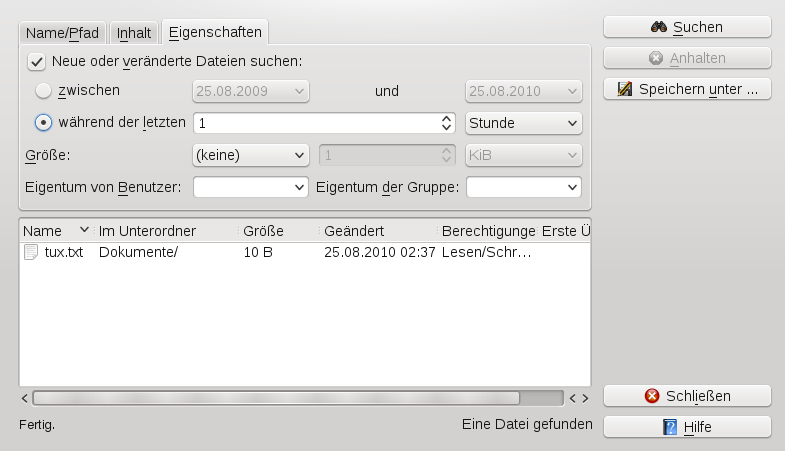Expand Eigentum von Benutzer combo box
Viewport: 785px width, 451px height.
(x=250, y=187)
